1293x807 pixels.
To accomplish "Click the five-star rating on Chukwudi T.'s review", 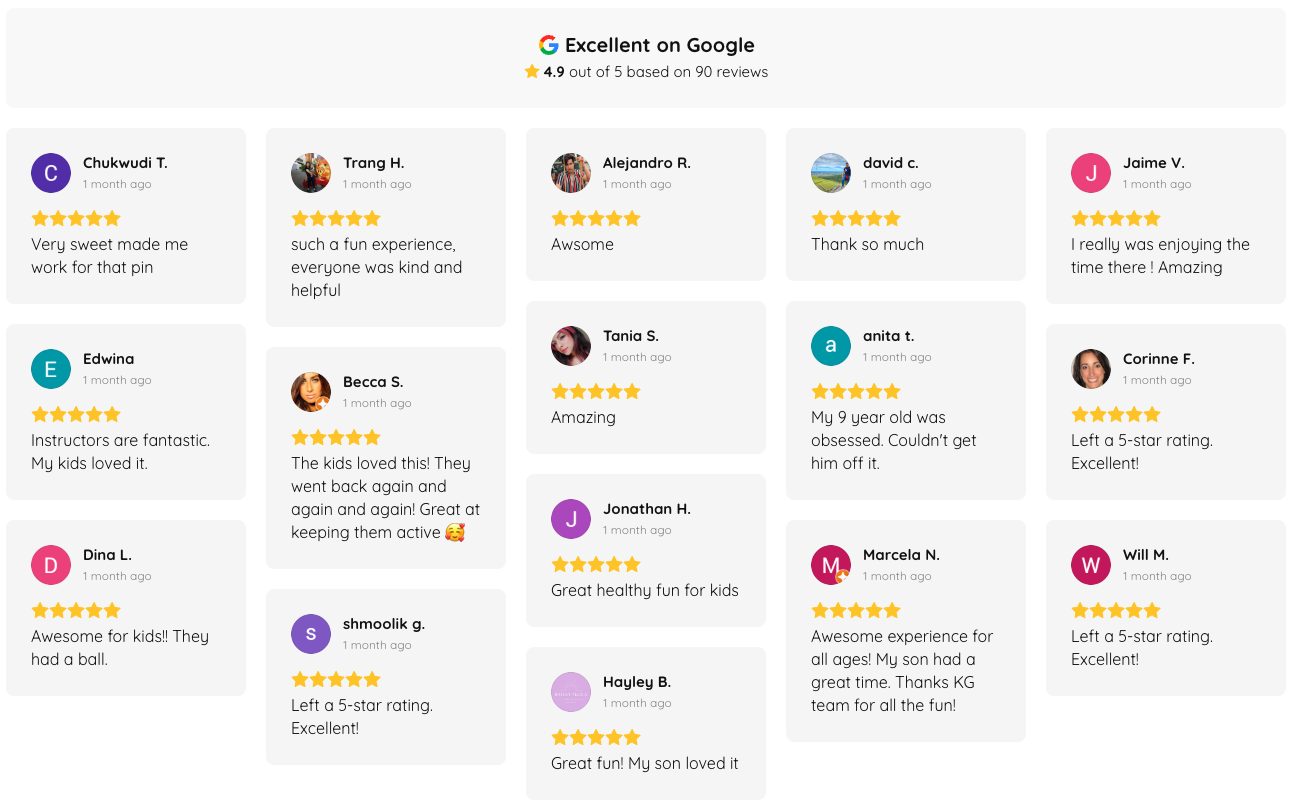I will 75,218.
